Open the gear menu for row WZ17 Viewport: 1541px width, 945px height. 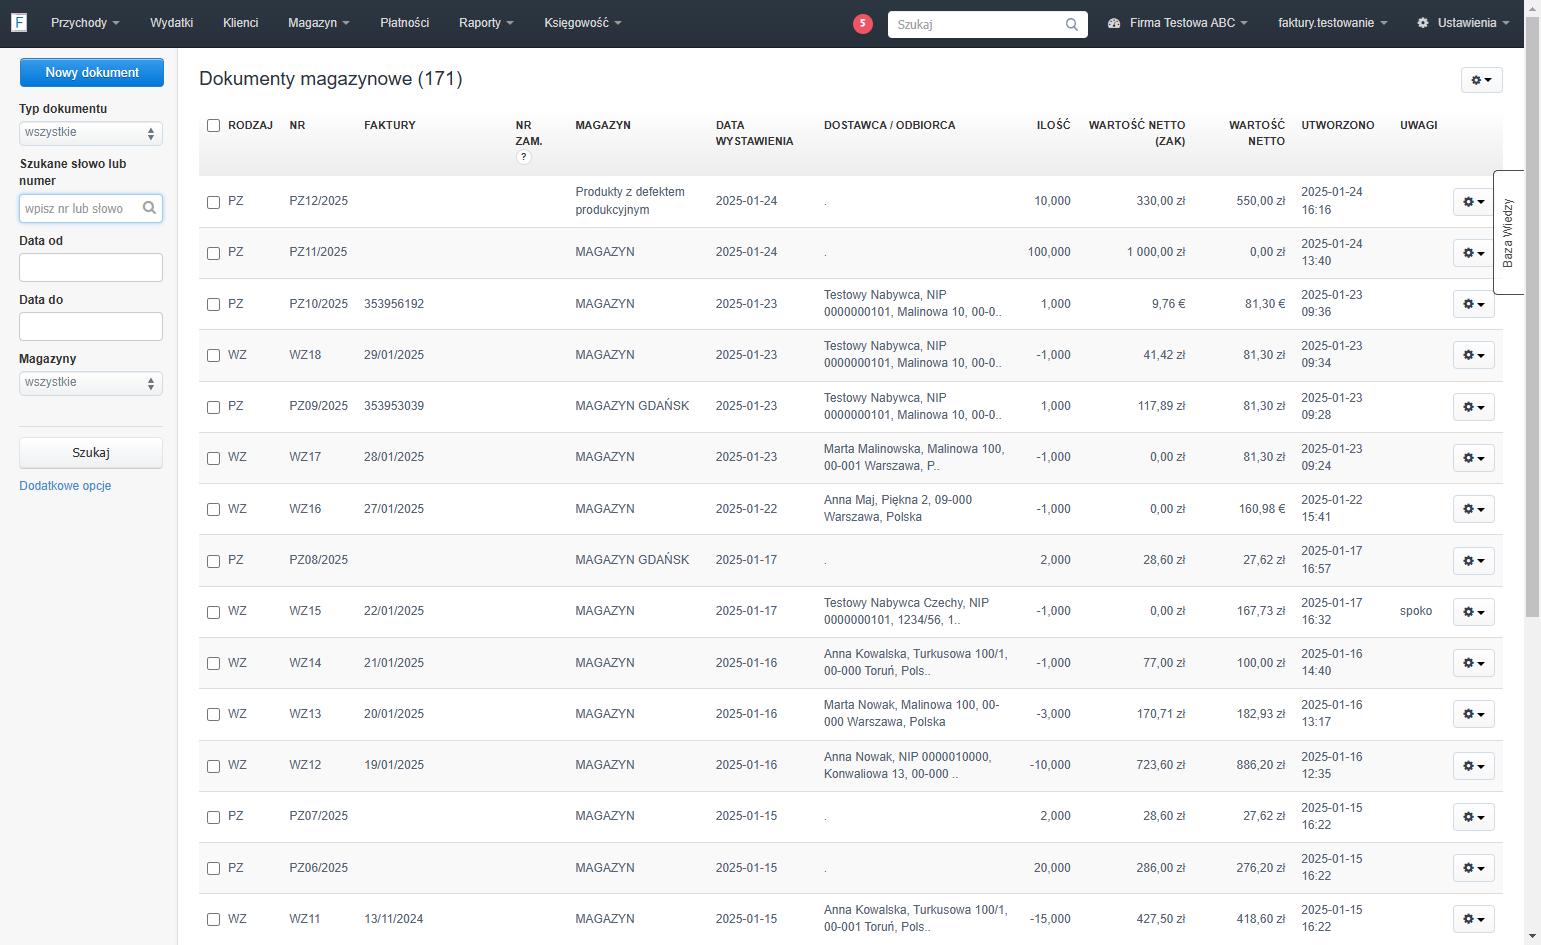pyautogui.click(x=1473, y=458)
